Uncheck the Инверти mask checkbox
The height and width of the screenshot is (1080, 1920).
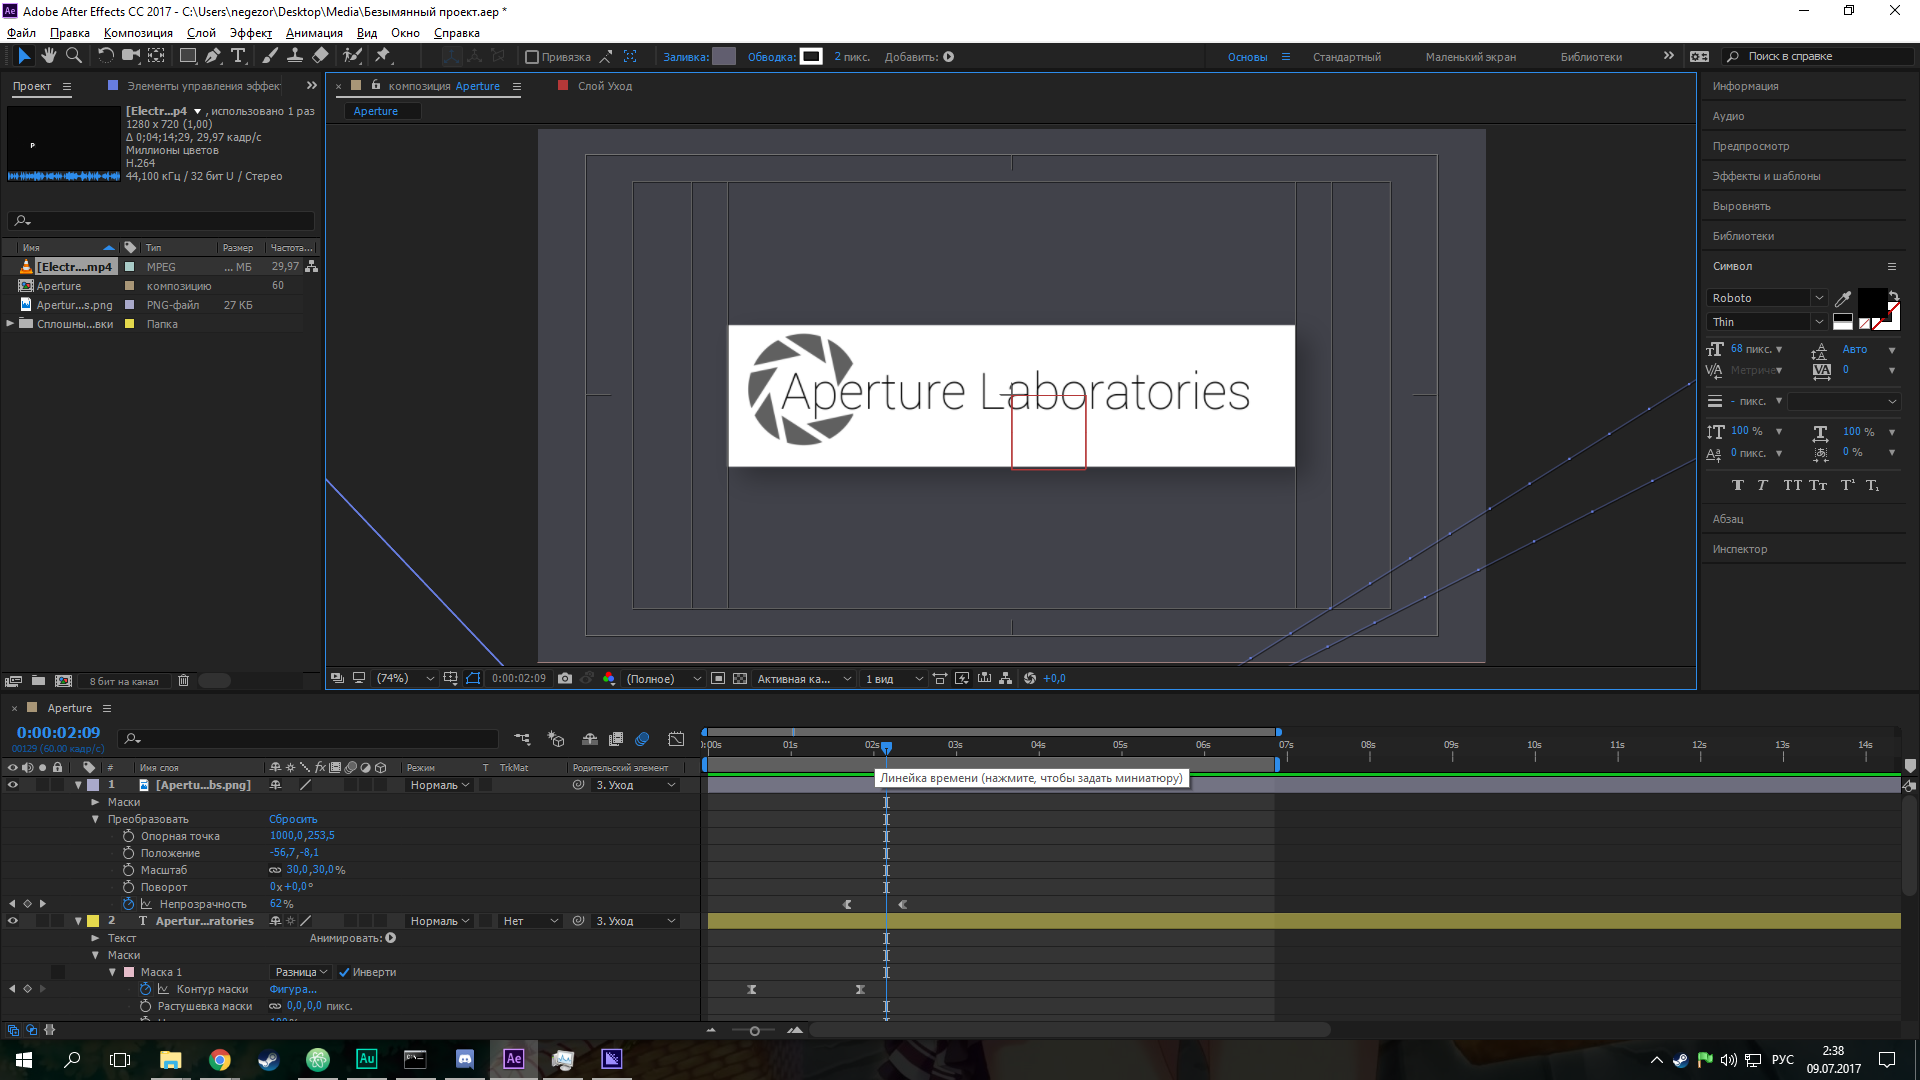[344, 972]
